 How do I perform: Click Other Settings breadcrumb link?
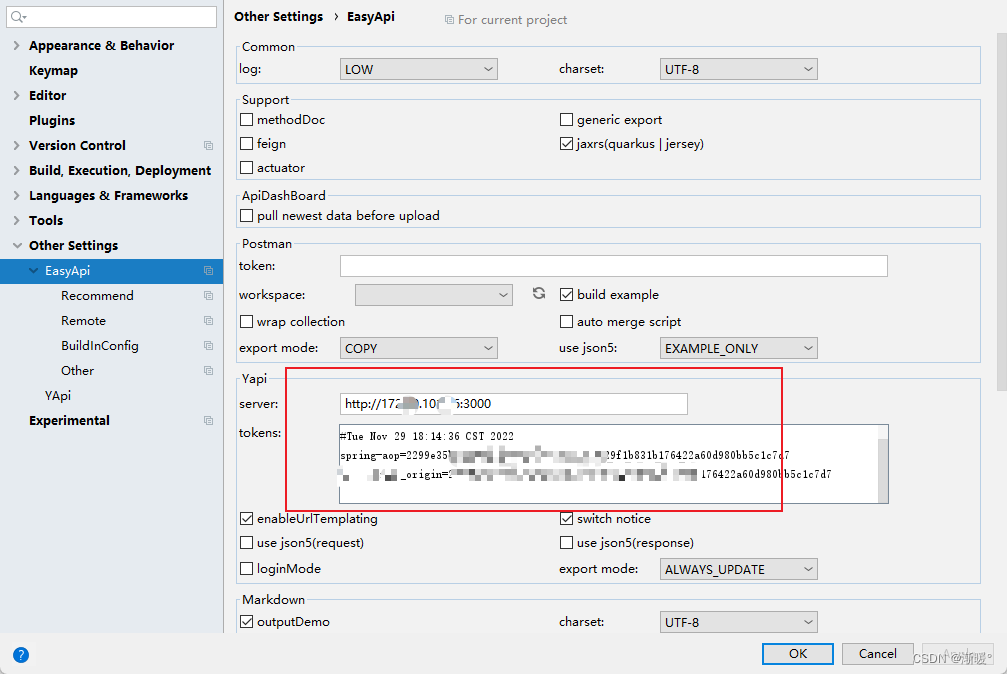(x=279, y=17)
